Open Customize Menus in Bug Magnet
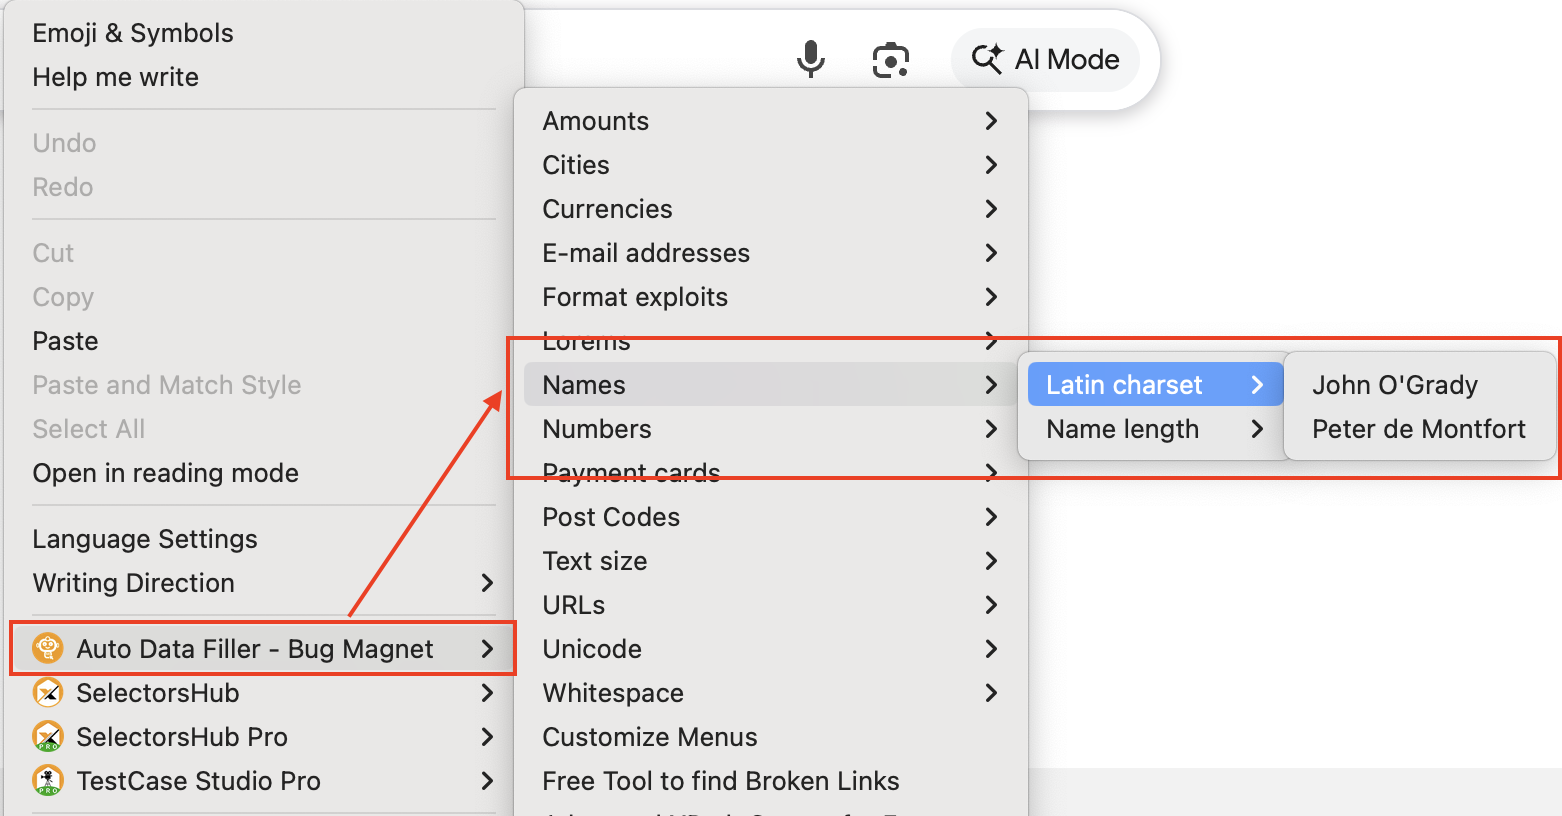Screen dimensions: 1562x816 [x=650, y=737]
